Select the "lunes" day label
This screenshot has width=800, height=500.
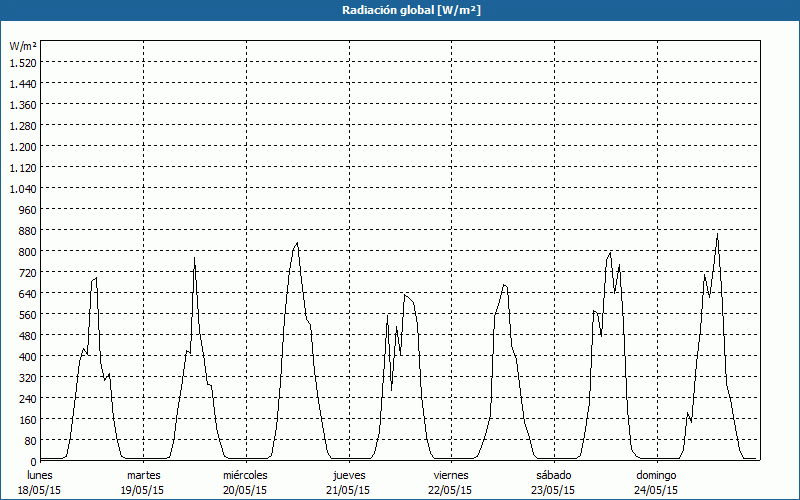coord(40,475)
